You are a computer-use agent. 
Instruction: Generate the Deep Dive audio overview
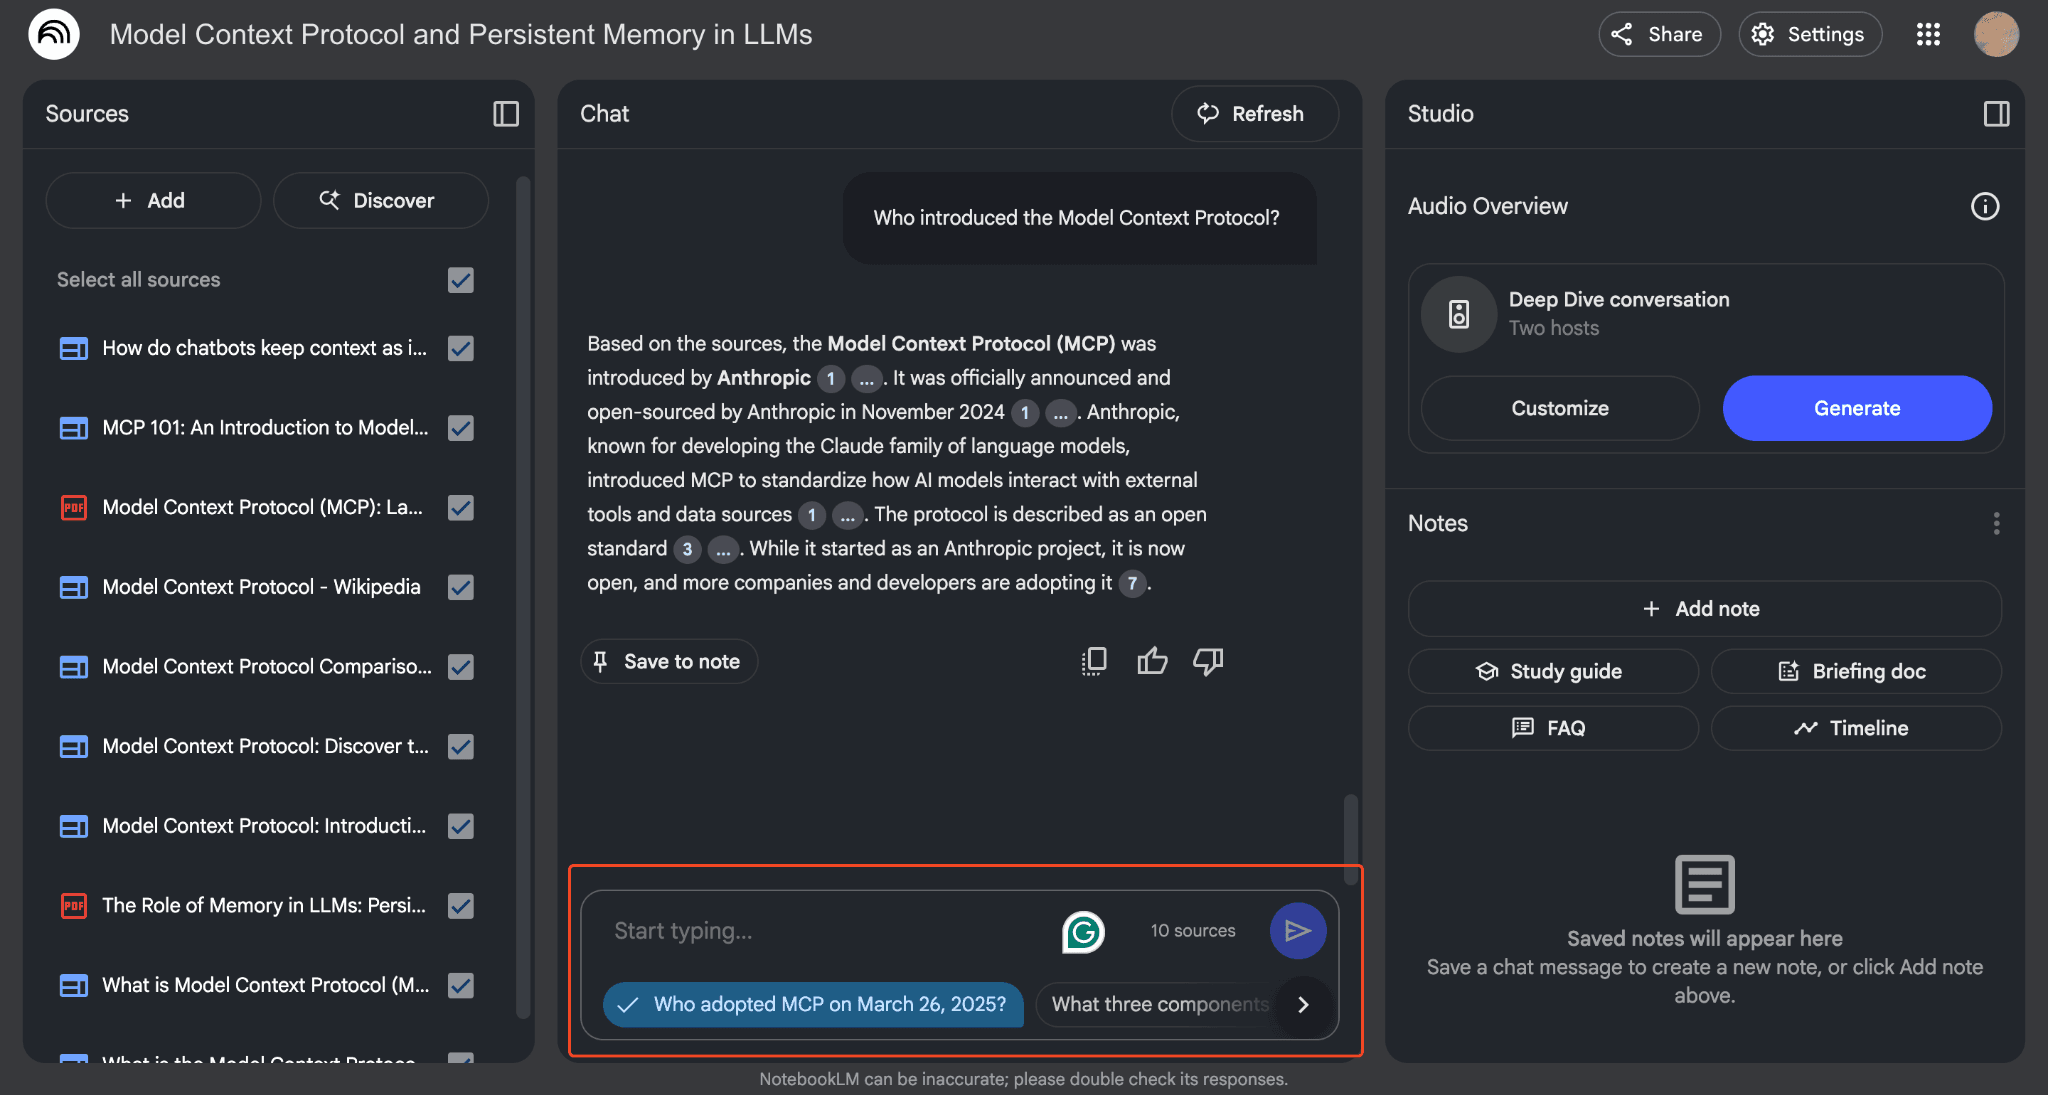point(1856,408)
